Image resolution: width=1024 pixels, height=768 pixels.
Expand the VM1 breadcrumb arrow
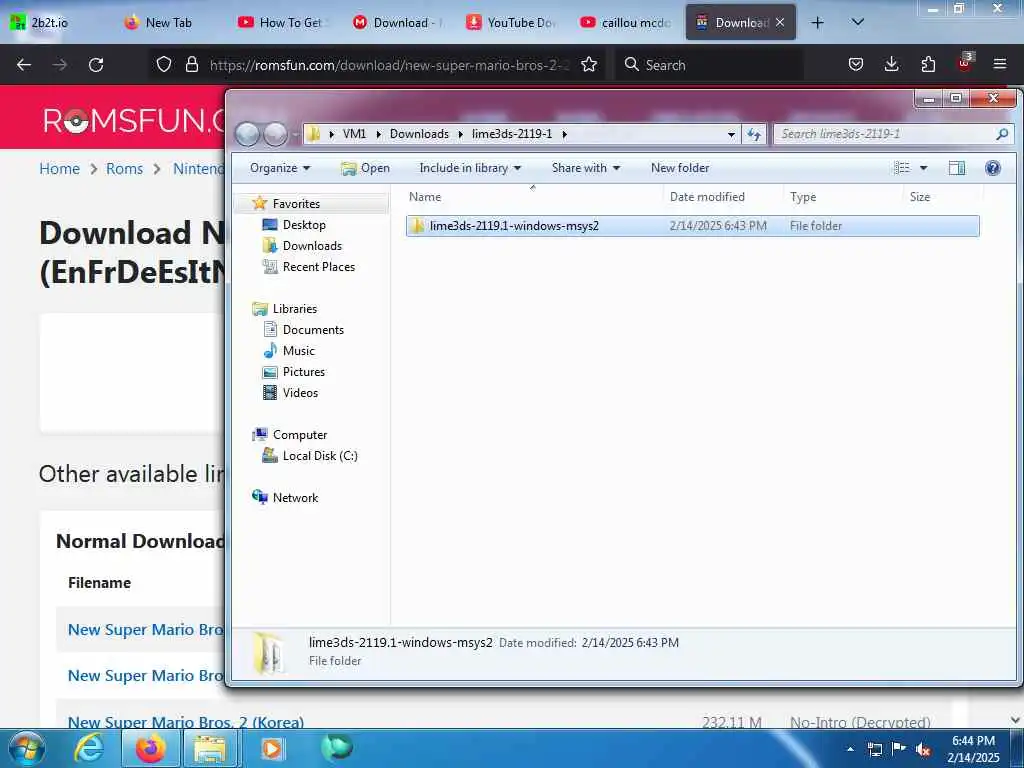tap(378, 134)
